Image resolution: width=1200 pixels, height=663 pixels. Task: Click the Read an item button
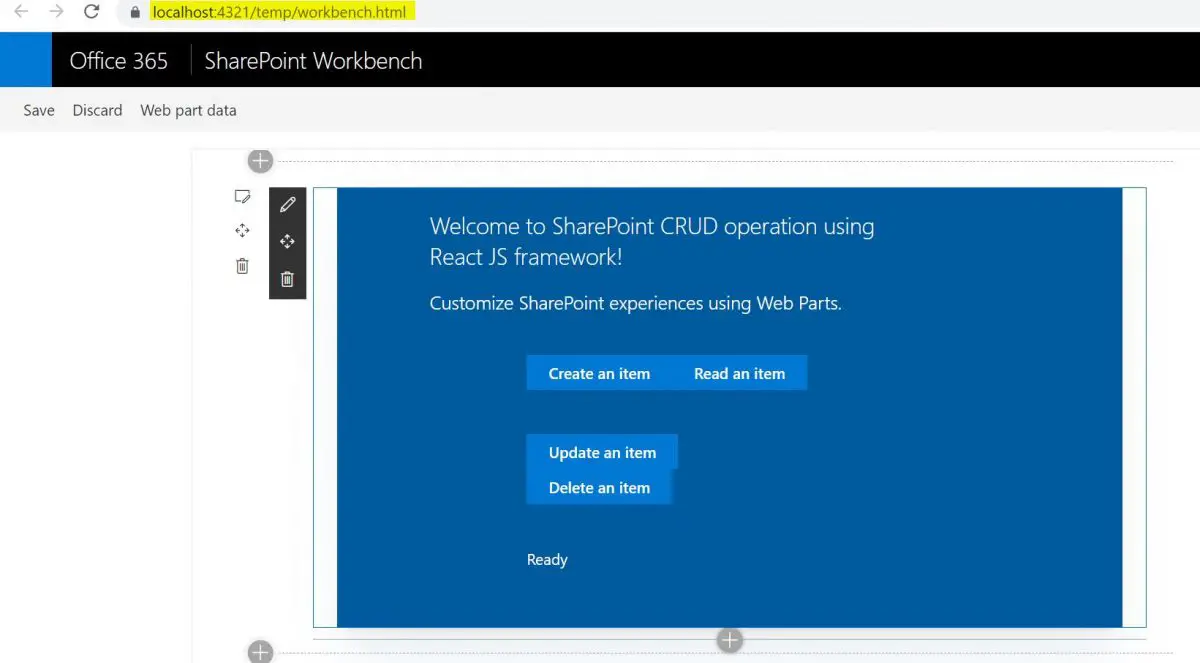coord(739,372)
